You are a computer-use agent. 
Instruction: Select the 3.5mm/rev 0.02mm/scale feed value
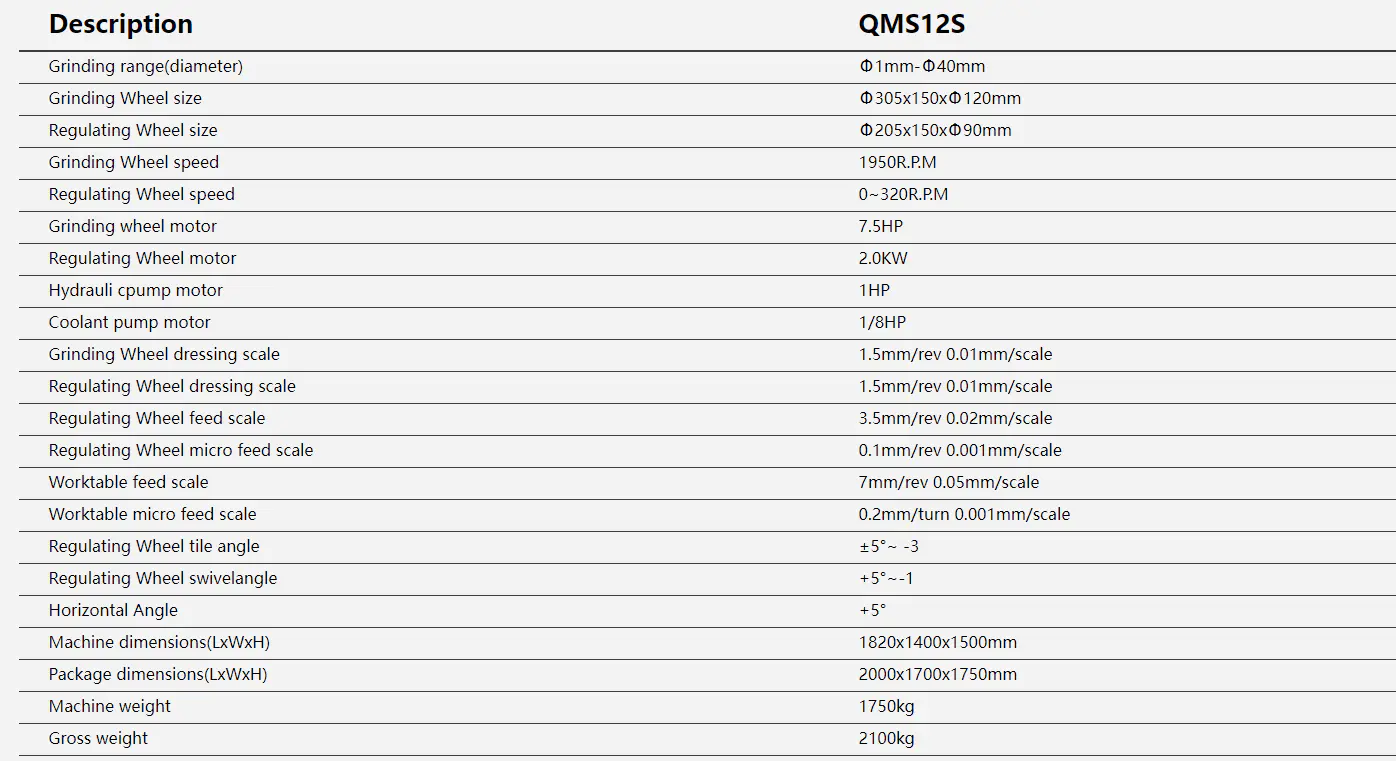tap(955, 418)
